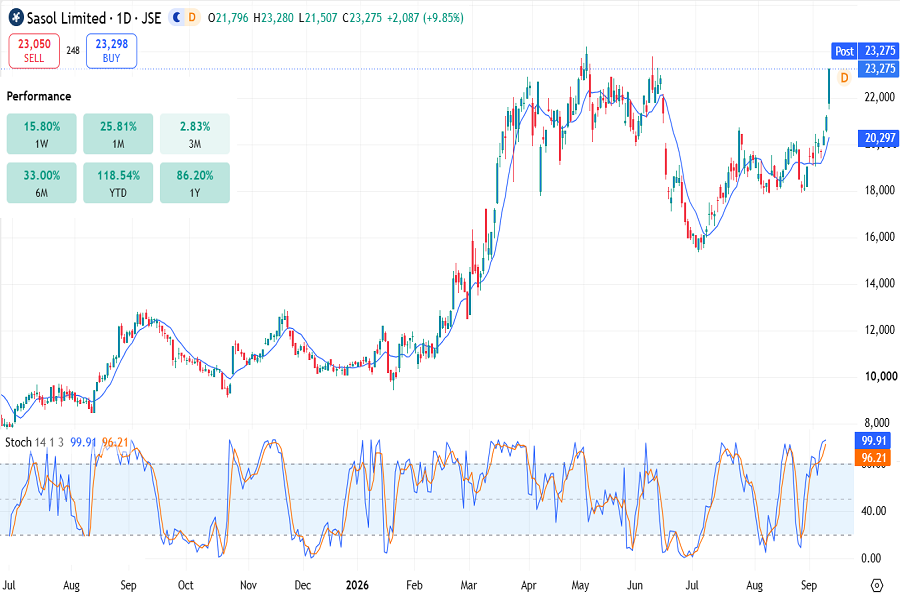Click the Feb label on time axis
Viewport: 900px width, 600px height.
coord(414,585)
